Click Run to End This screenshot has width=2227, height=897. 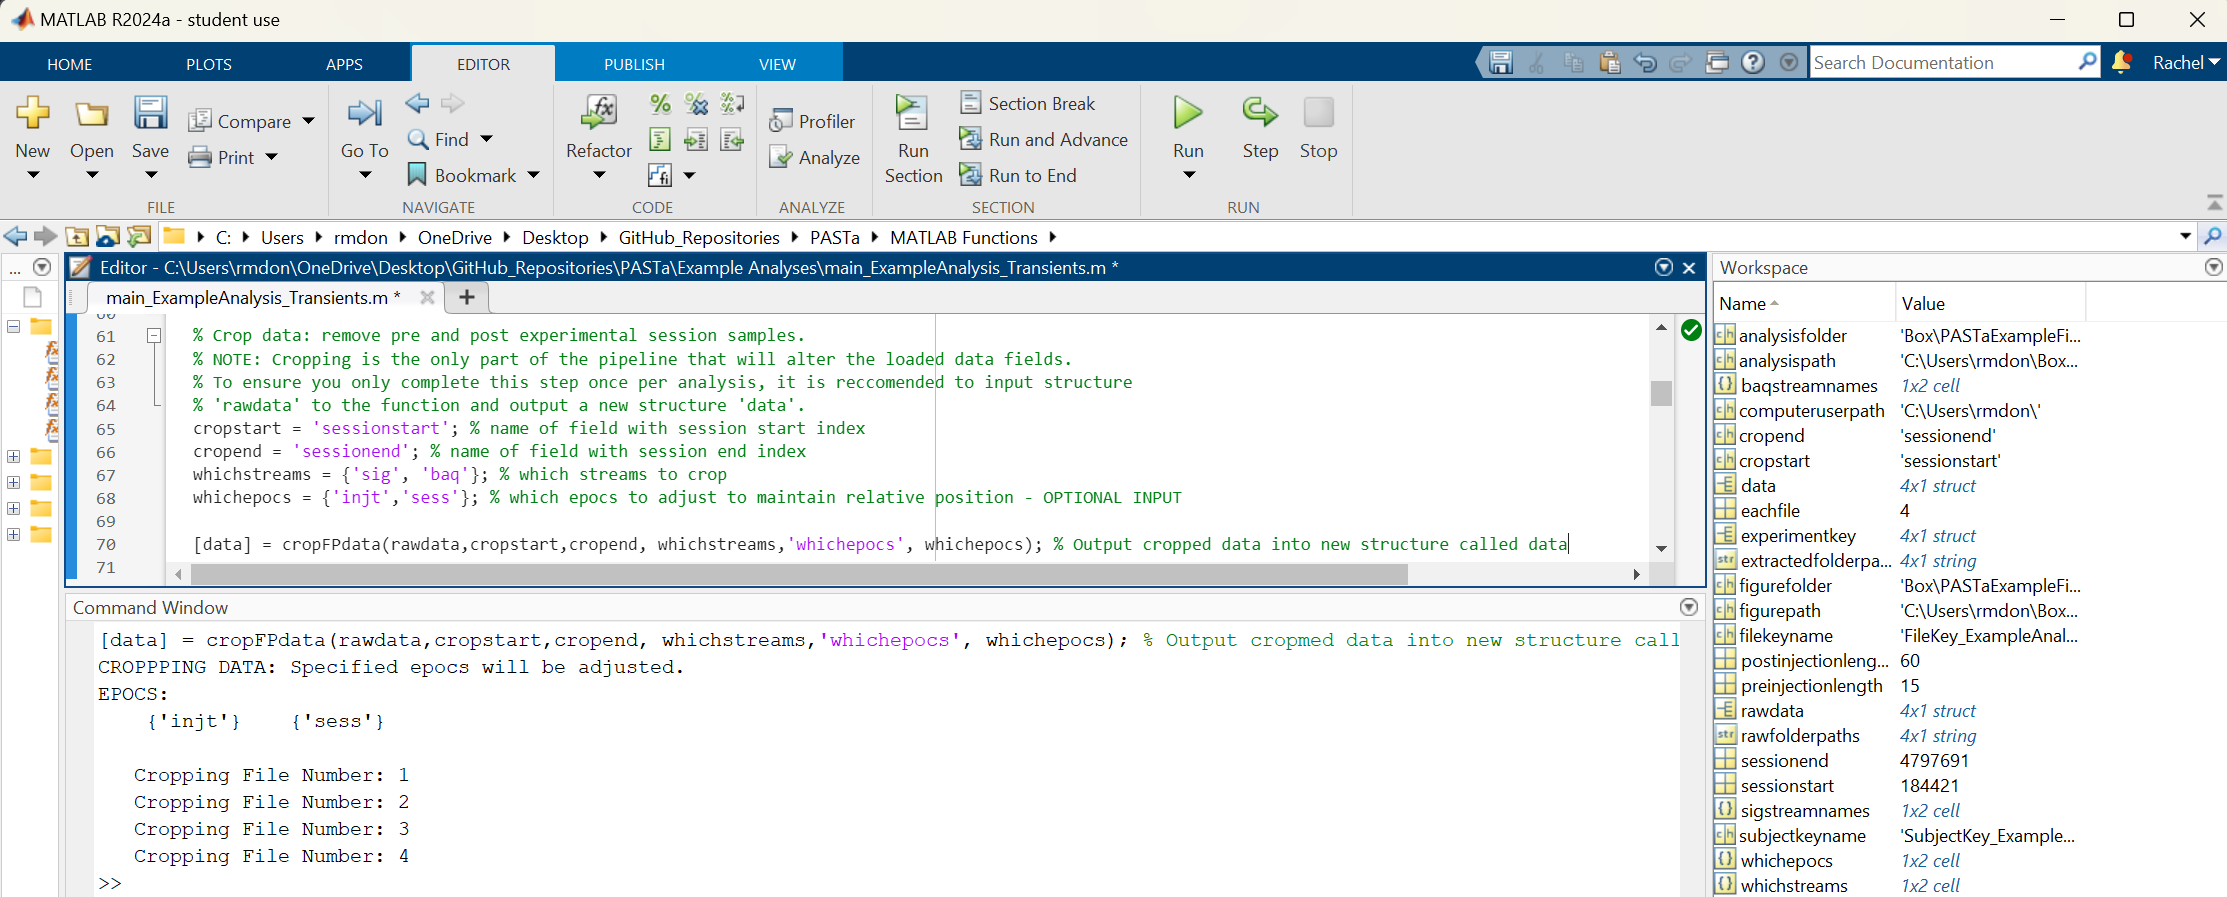[x=1018, y=175]
